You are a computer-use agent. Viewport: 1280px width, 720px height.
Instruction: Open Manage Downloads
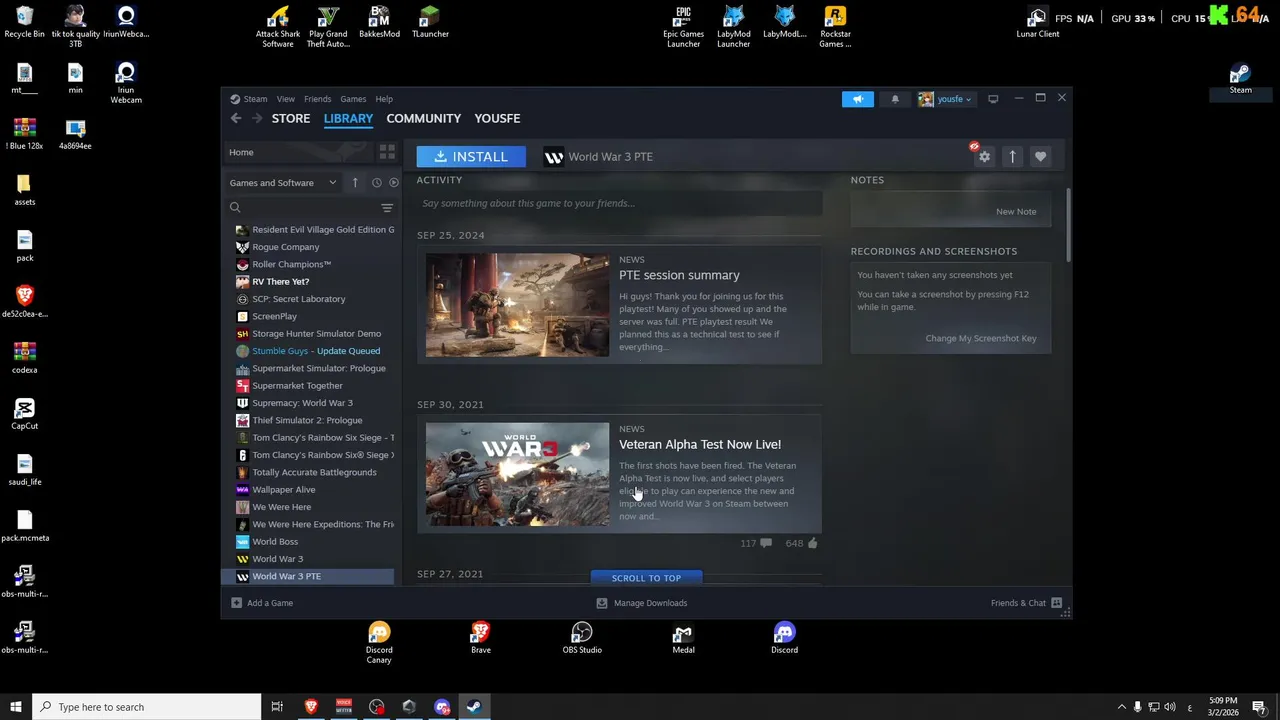click(x=642, y=603)
